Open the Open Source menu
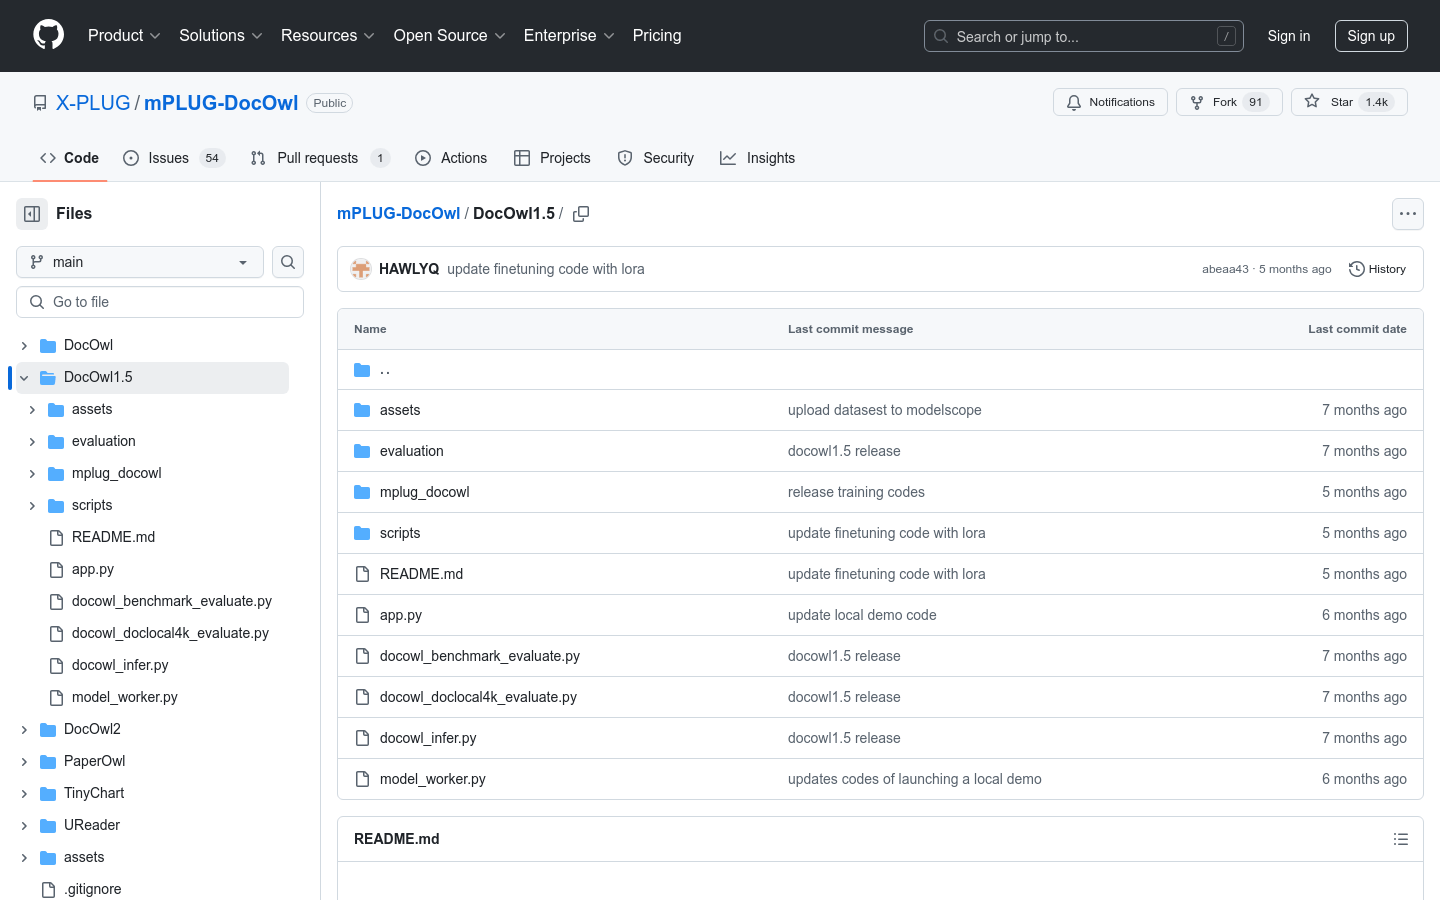Image resolution: width=1440 pixels, height=900 pixels. tap(449, 35)
